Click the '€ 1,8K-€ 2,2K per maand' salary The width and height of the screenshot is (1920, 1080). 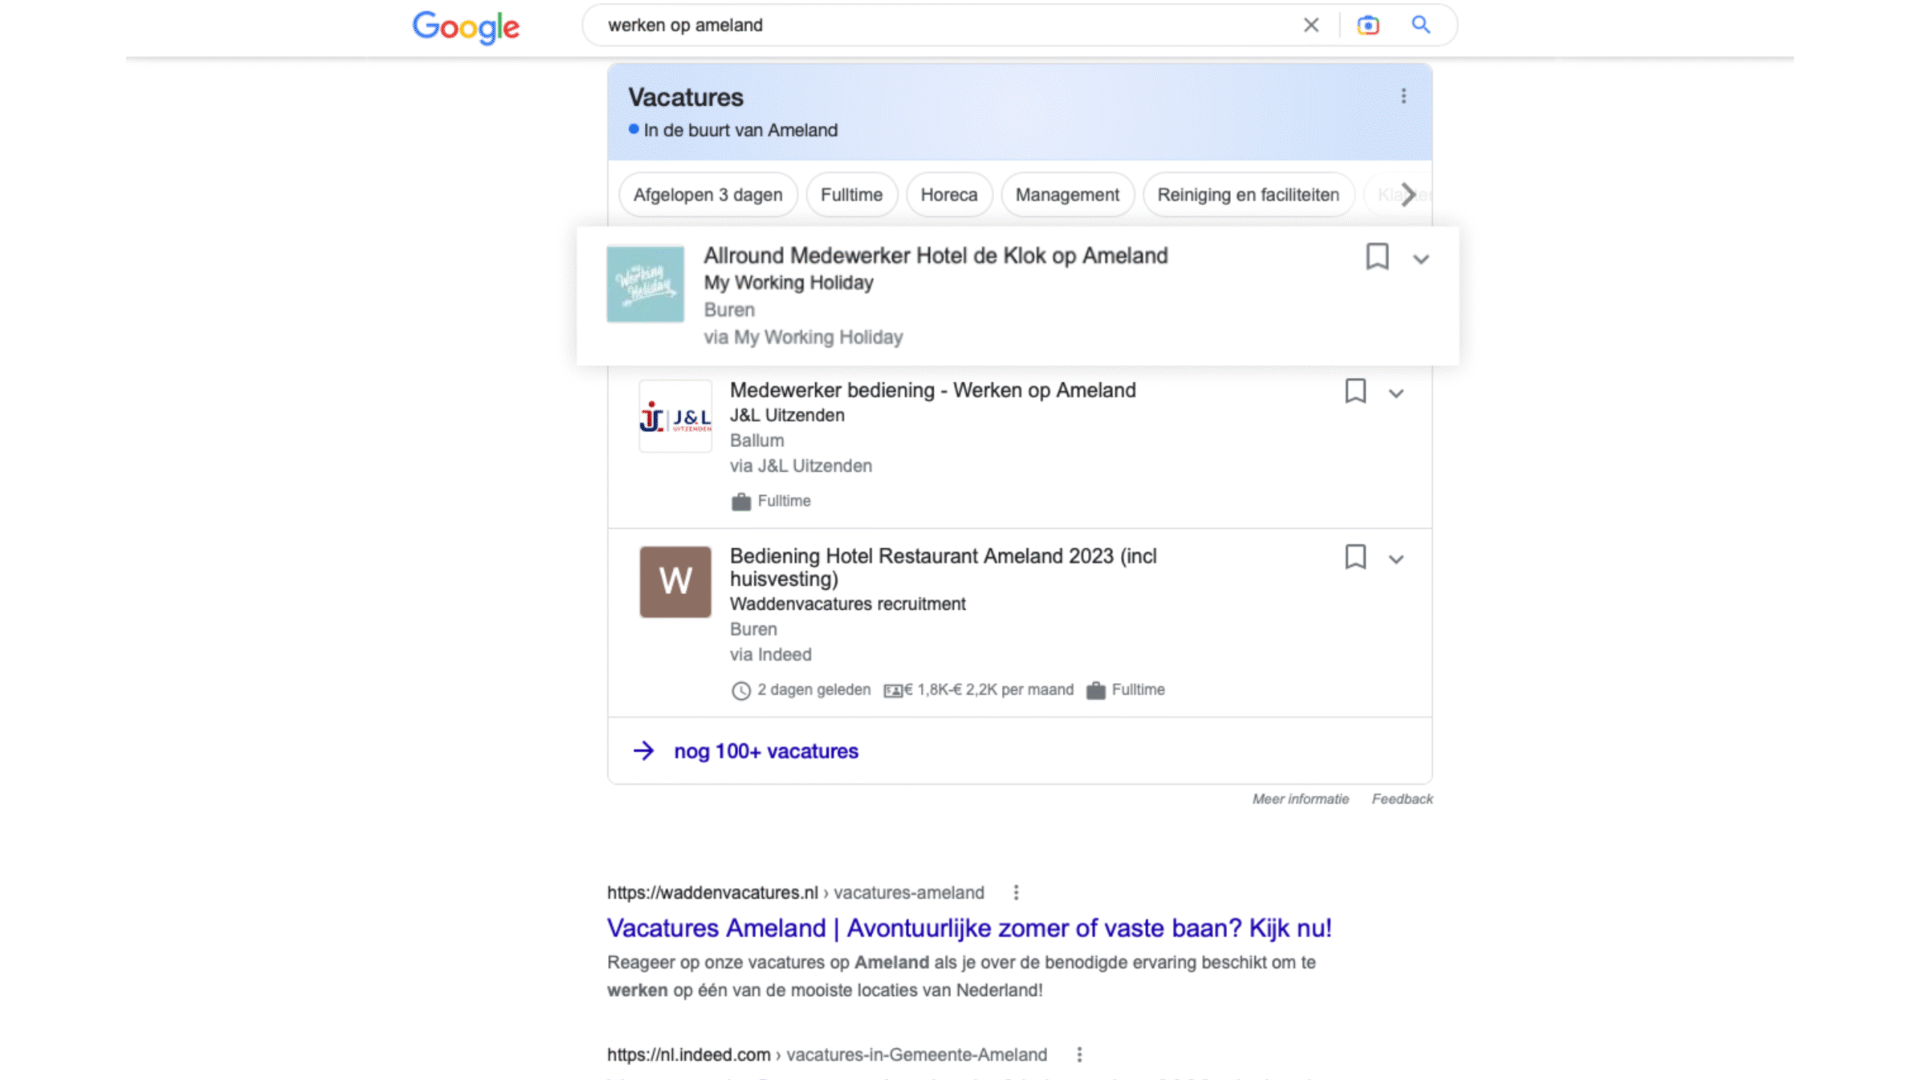[x=988, y=690]
